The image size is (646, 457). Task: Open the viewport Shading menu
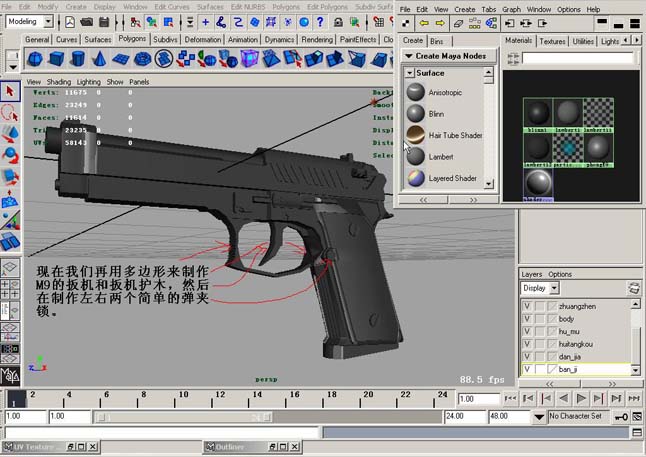tap(59, 82)
